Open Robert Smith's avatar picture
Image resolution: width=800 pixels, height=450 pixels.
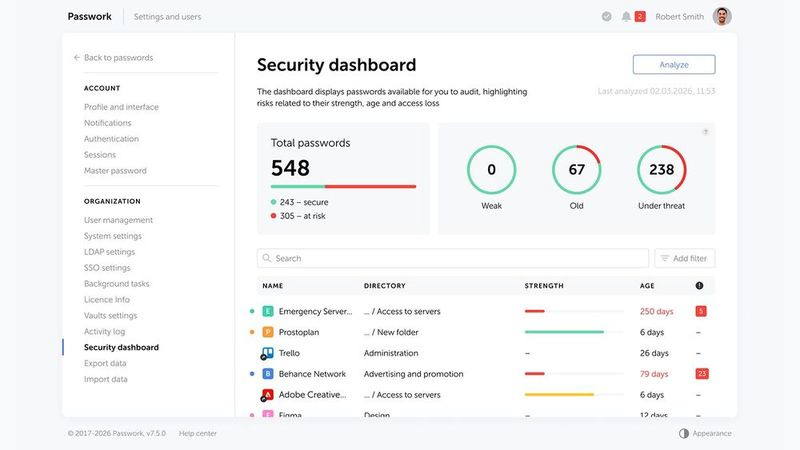721,16
